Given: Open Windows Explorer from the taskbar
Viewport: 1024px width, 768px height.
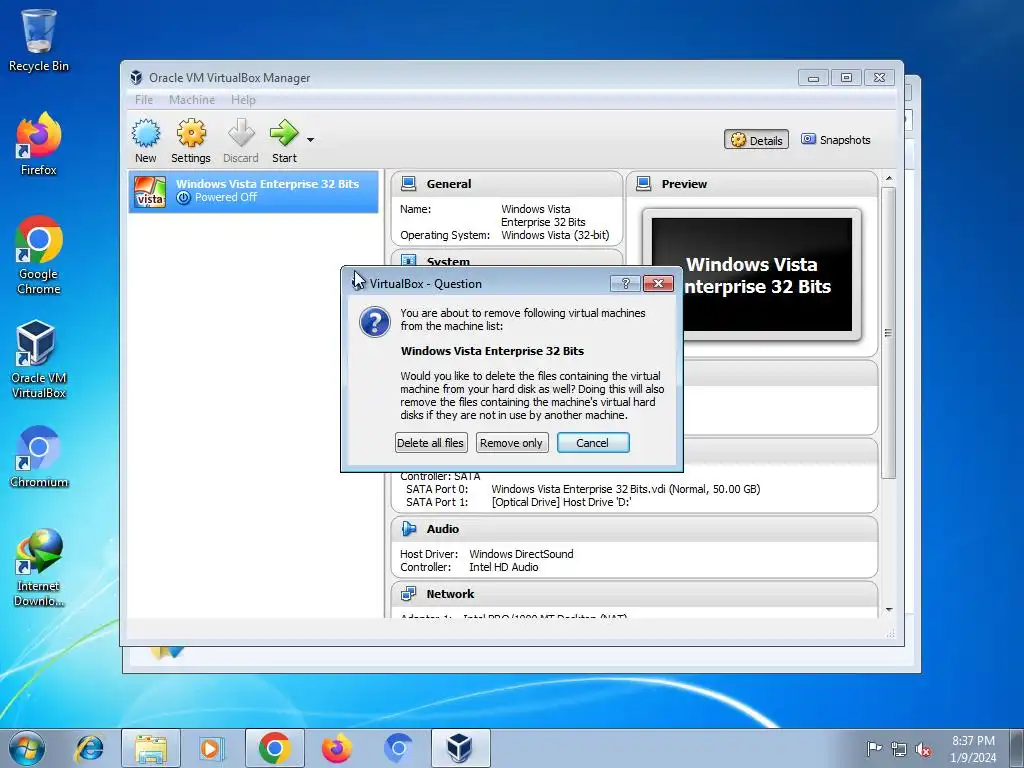Looking at the screenshot, I should tap(151, 748).
